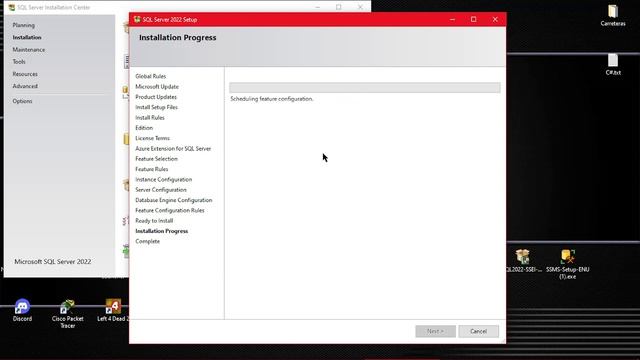Select Options in Installation Center
This screenshot has height=360, width=640.
(22, 101)
